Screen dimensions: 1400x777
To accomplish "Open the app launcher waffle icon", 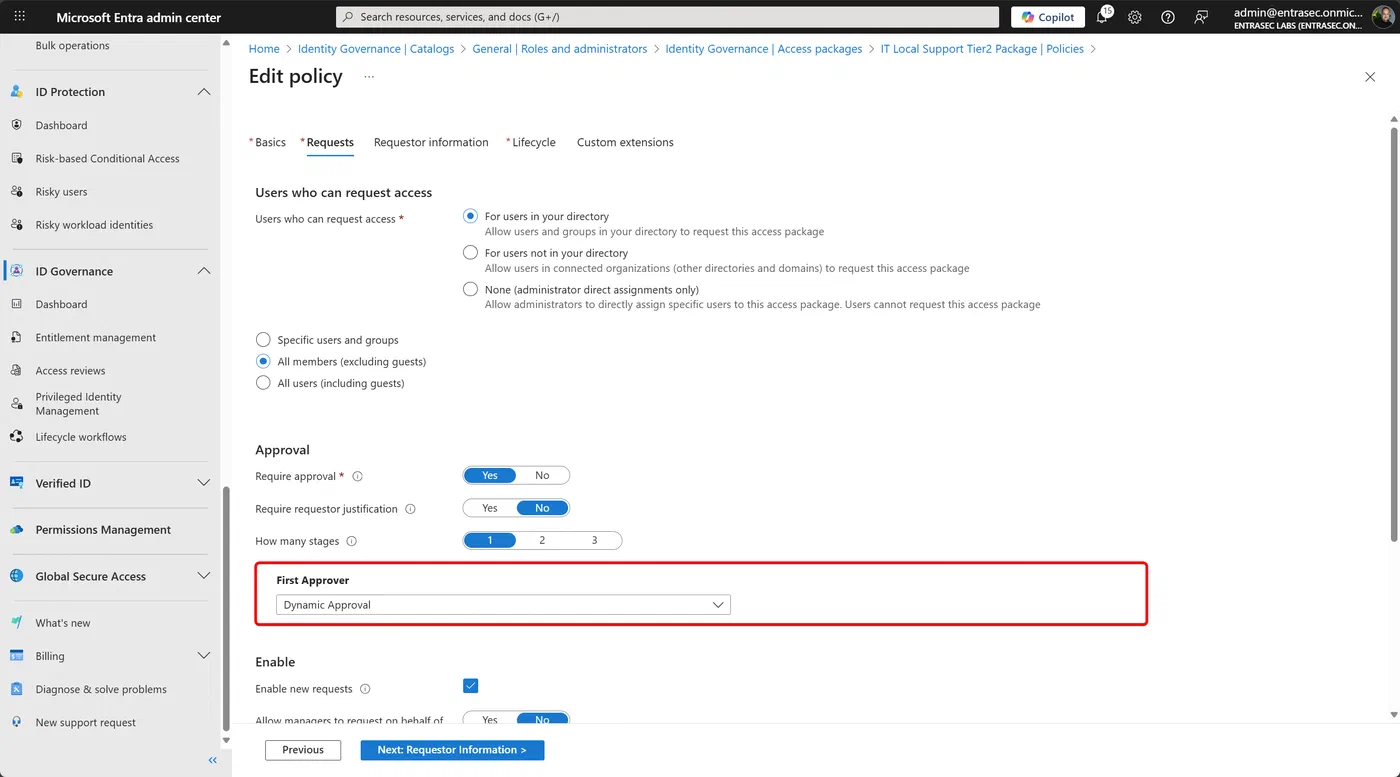I will [x=20, y=17].
